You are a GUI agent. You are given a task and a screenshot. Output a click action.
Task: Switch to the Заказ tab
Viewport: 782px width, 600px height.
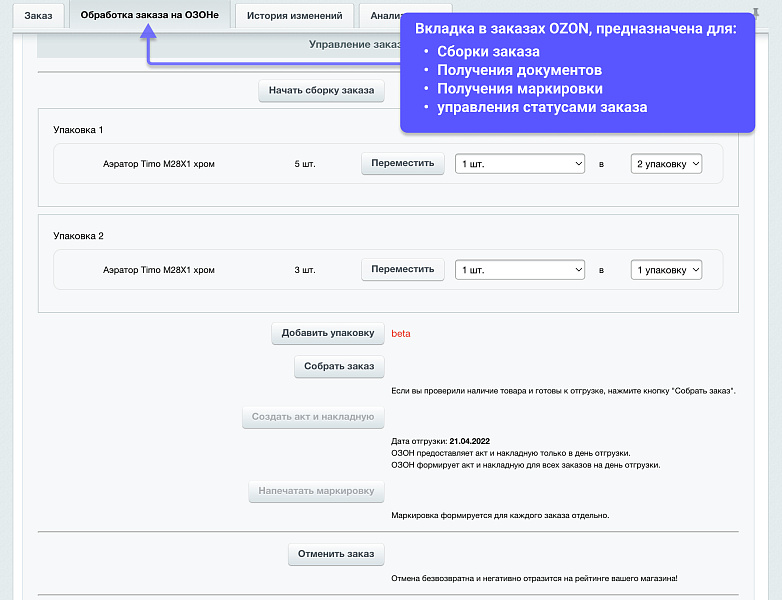point(38,16)
